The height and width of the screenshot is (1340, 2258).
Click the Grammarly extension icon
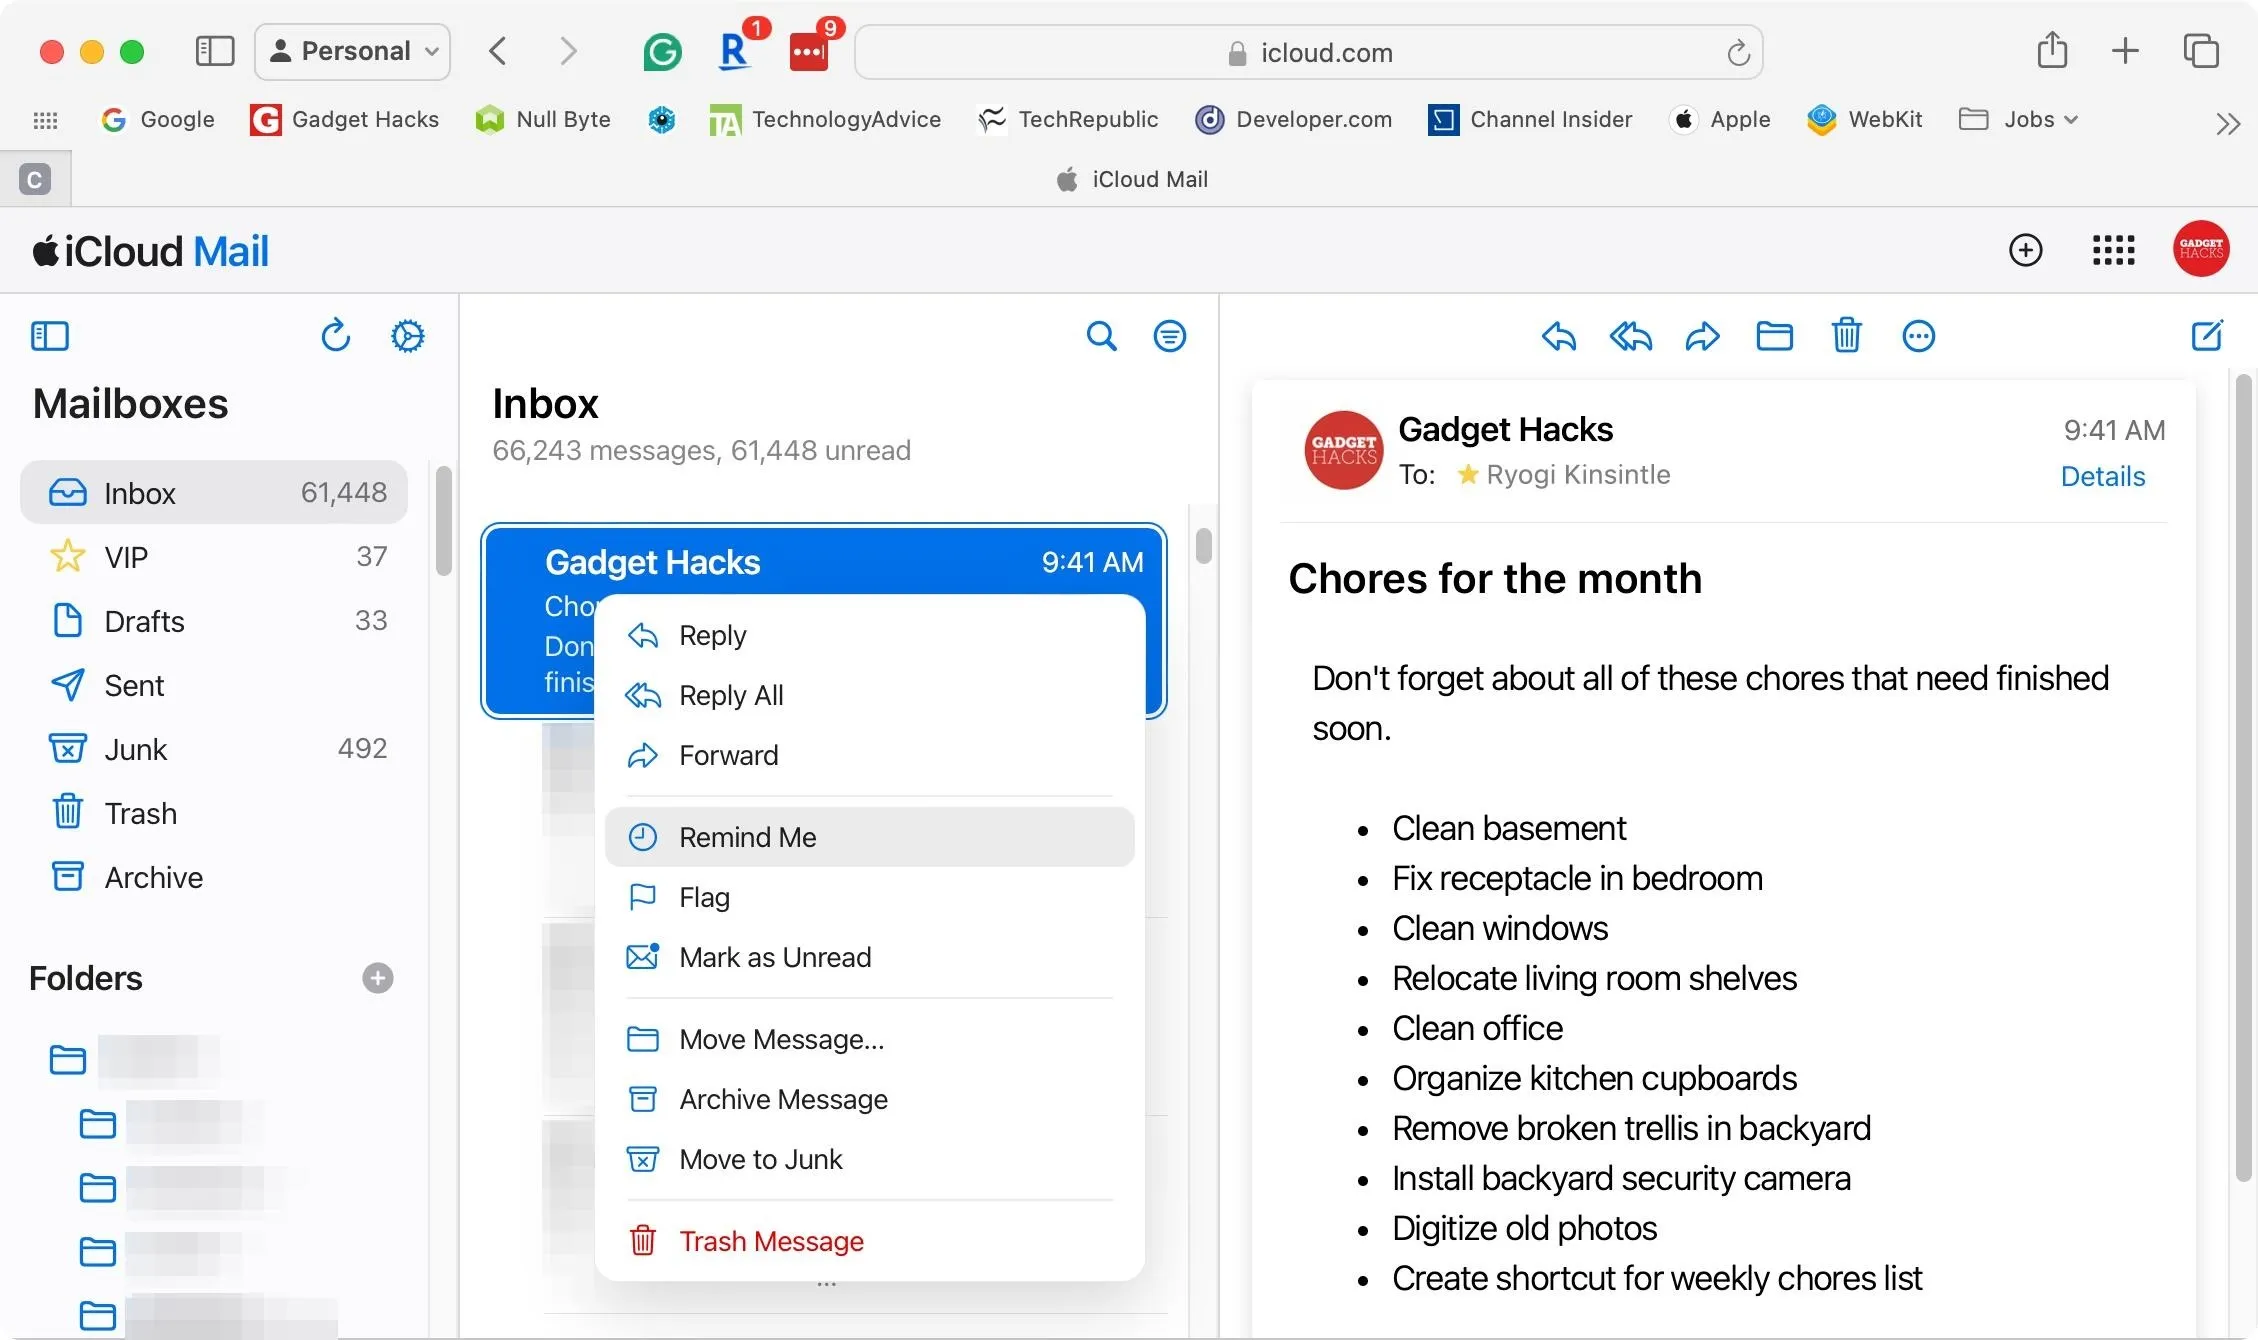coord(662,51)
